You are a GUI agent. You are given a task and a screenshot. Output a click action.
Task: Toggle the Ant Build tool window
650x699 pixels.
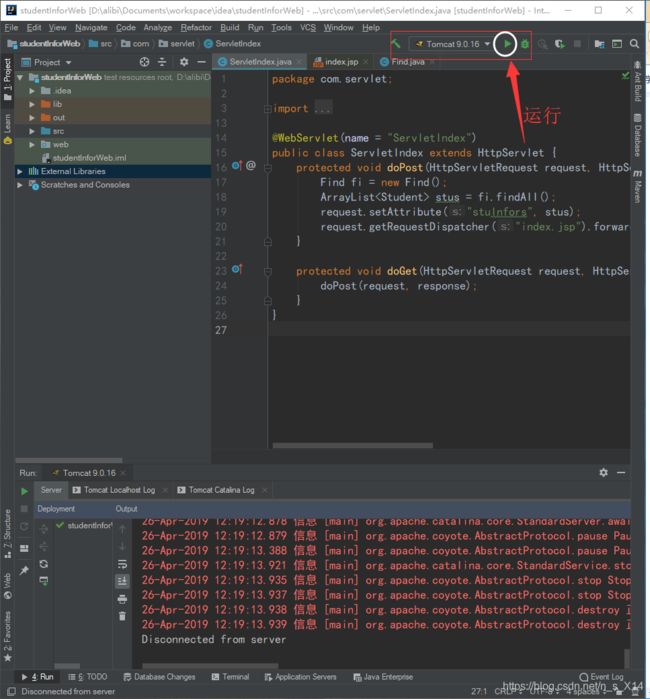pos(638,82)
